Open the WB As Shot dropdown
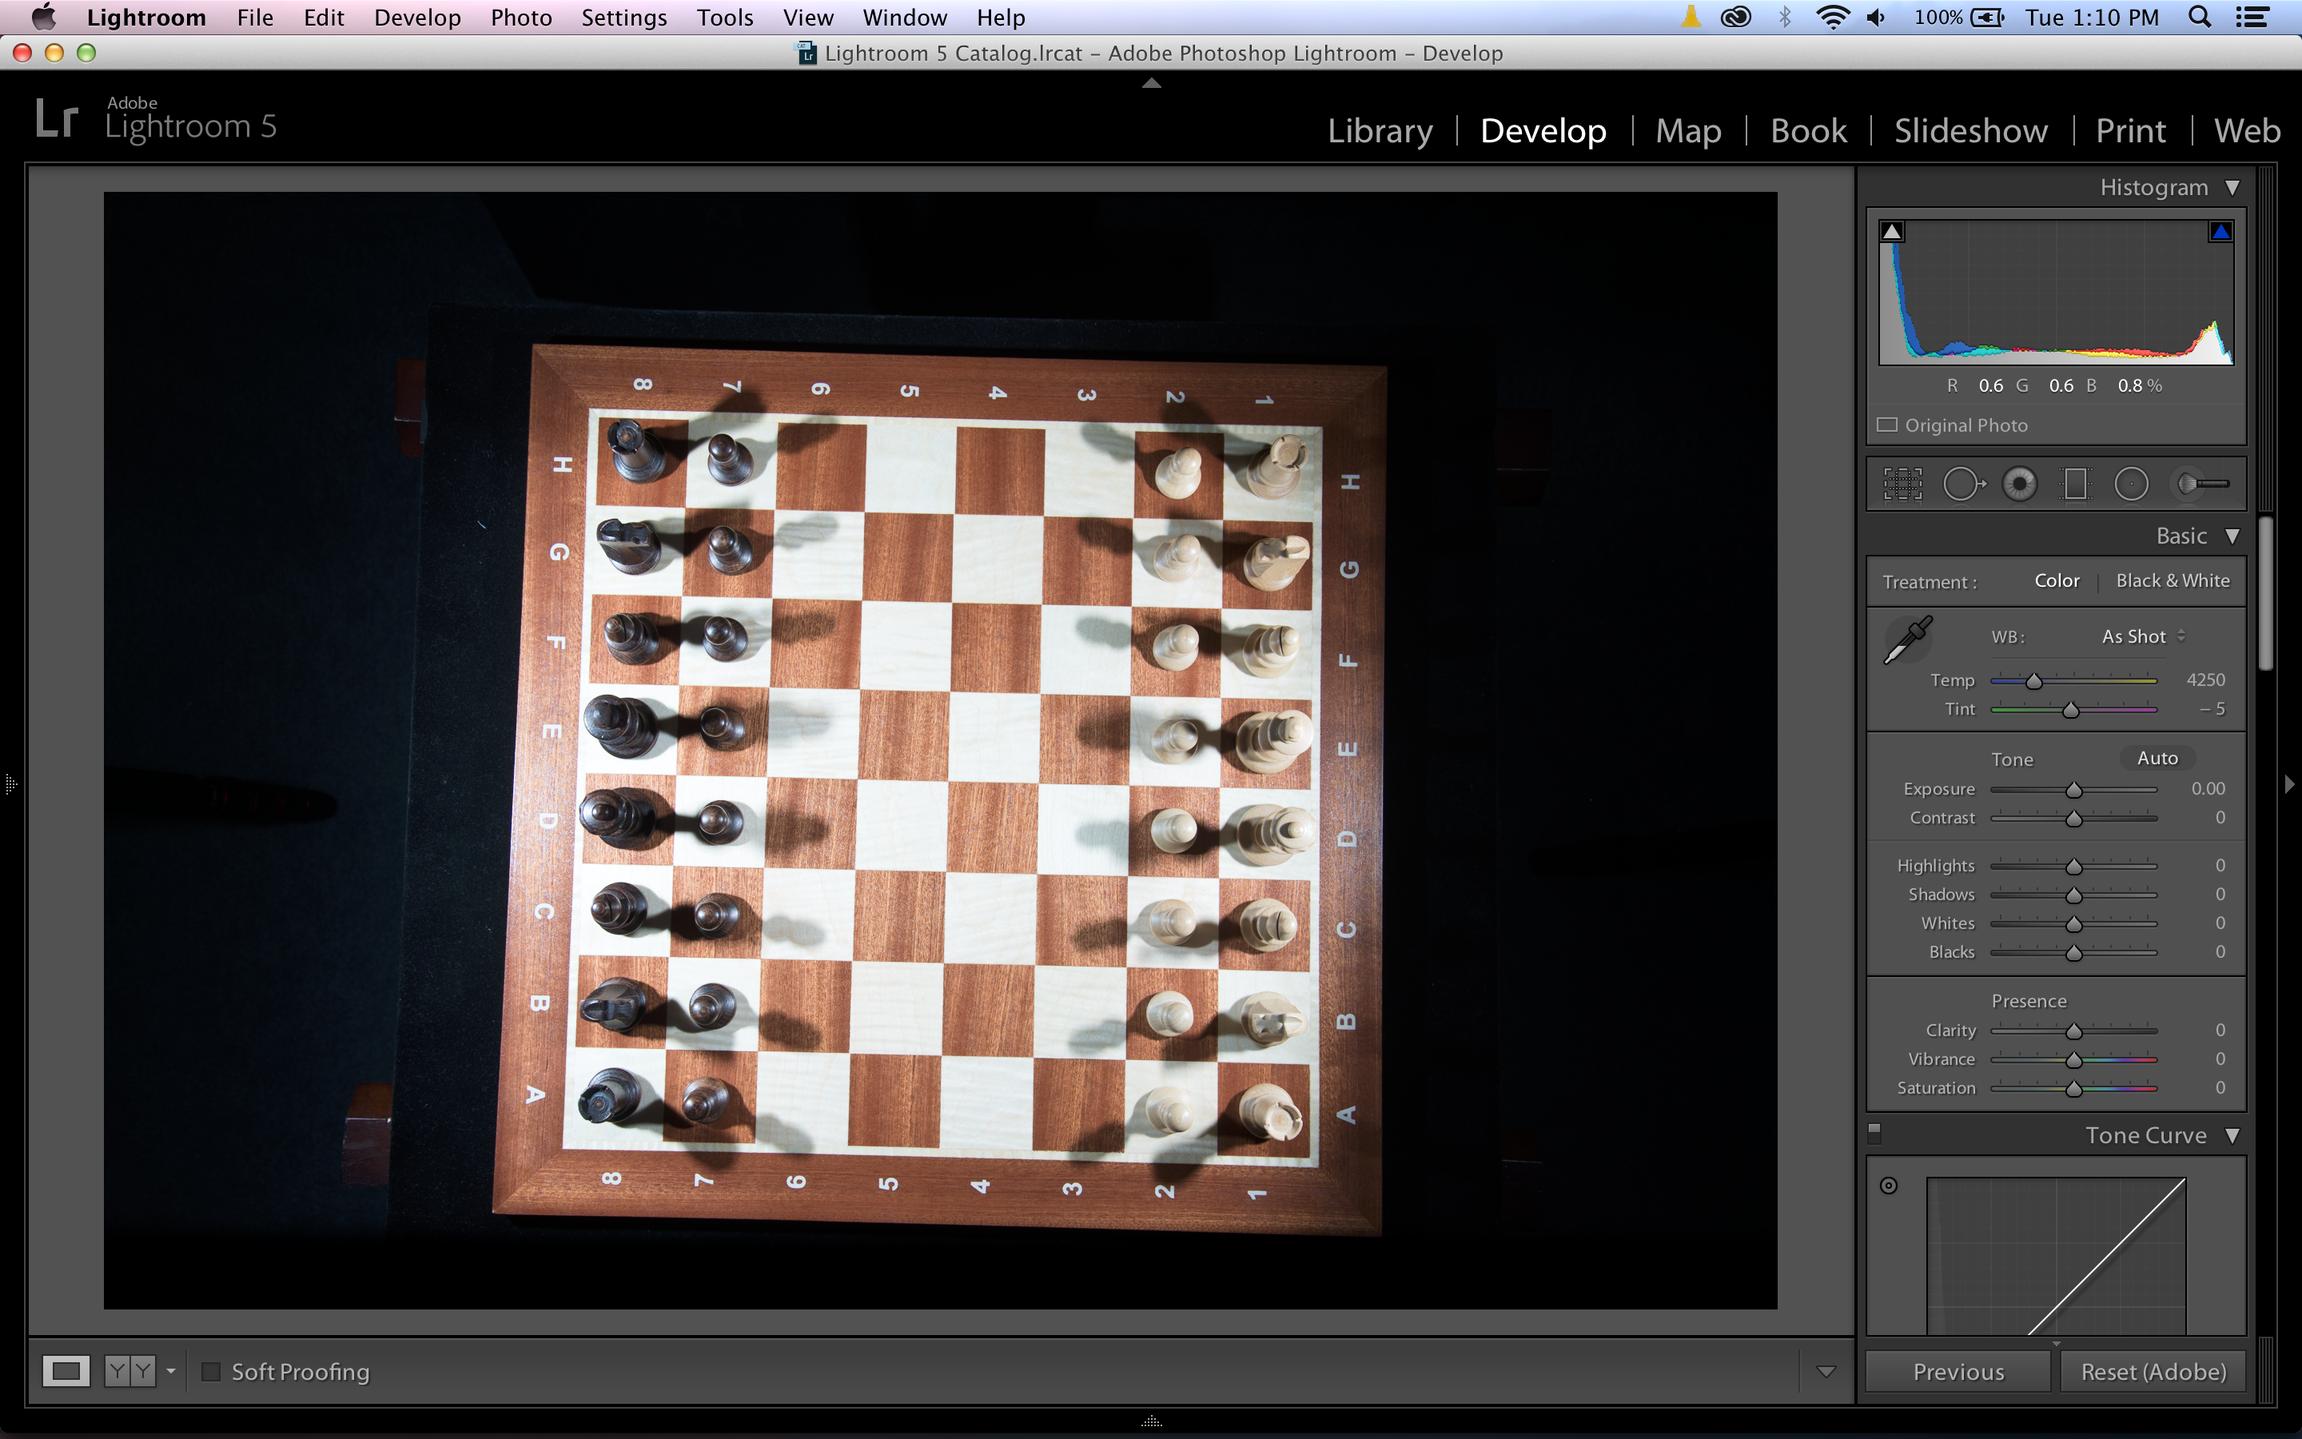The width and height of the screenshot is (2302, 1439). [x=2142, y=637]
